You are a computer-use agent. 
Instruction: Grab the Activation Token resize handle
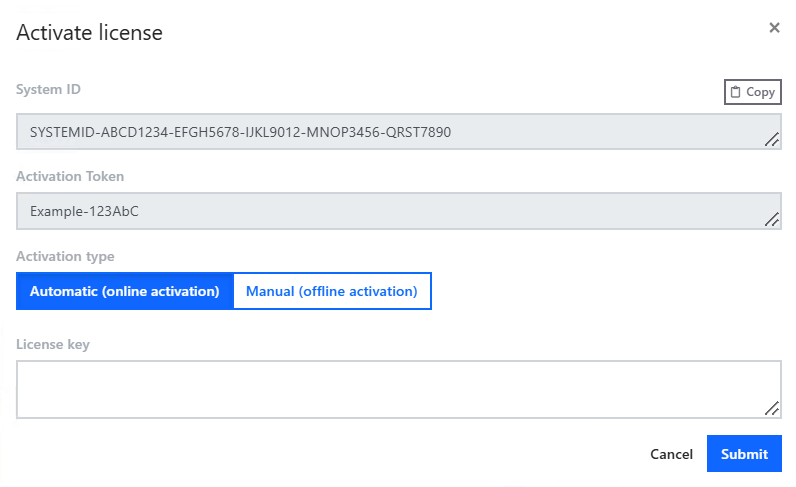pos(772,219)
